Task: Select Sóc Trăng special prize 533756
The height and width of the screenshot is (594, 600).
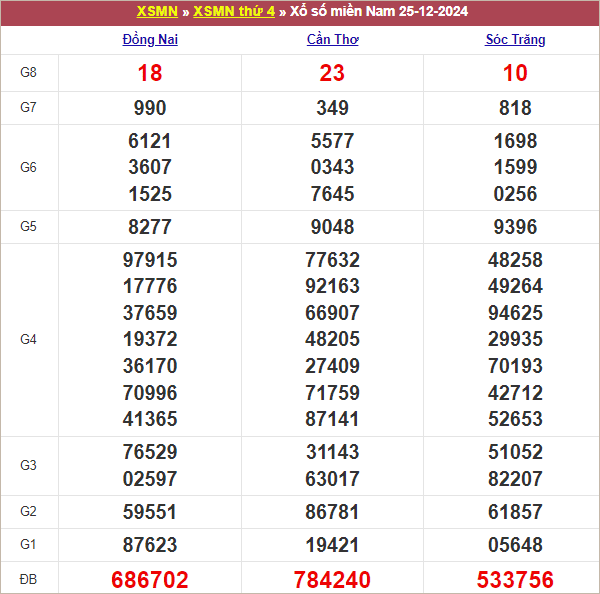Action: click(515, 579)
